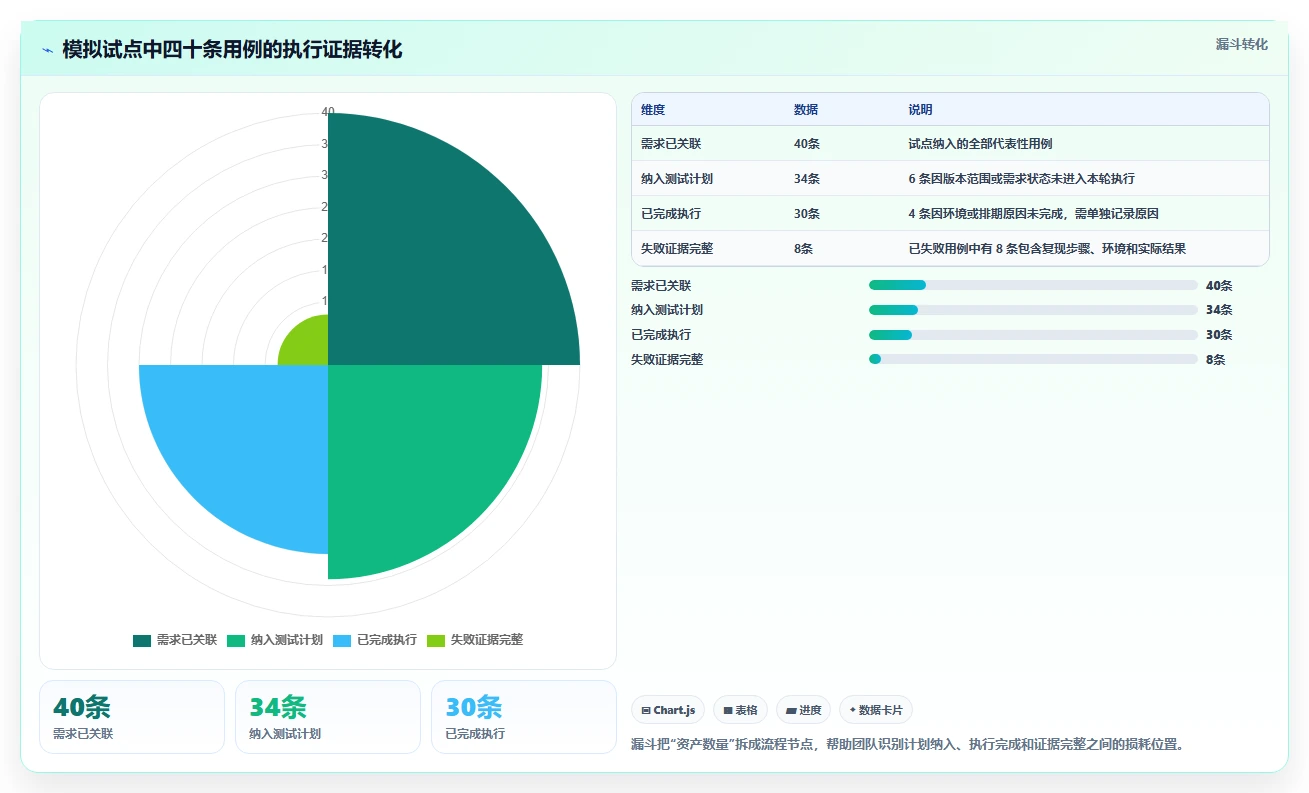Click the 纳入测试计划 progress bar
The height and width of the screenshot is (793, 1309).
[1033, 310]
